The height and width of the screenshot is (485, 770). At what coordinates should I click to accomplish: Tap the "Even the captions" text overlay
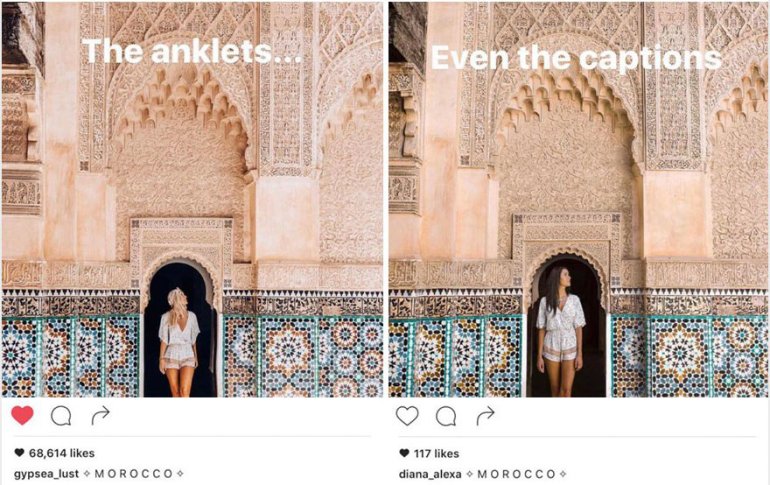click(x=576, y=58)
